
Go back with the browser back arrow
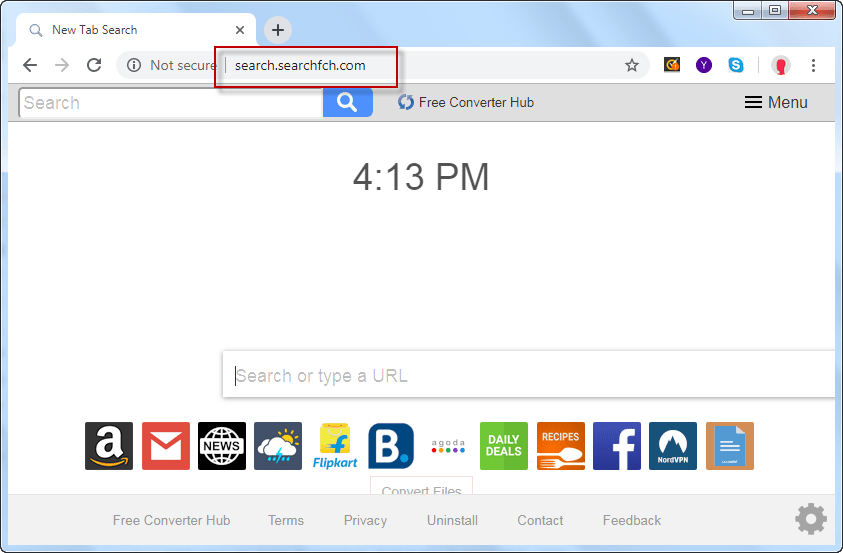(x=30, y=65)
